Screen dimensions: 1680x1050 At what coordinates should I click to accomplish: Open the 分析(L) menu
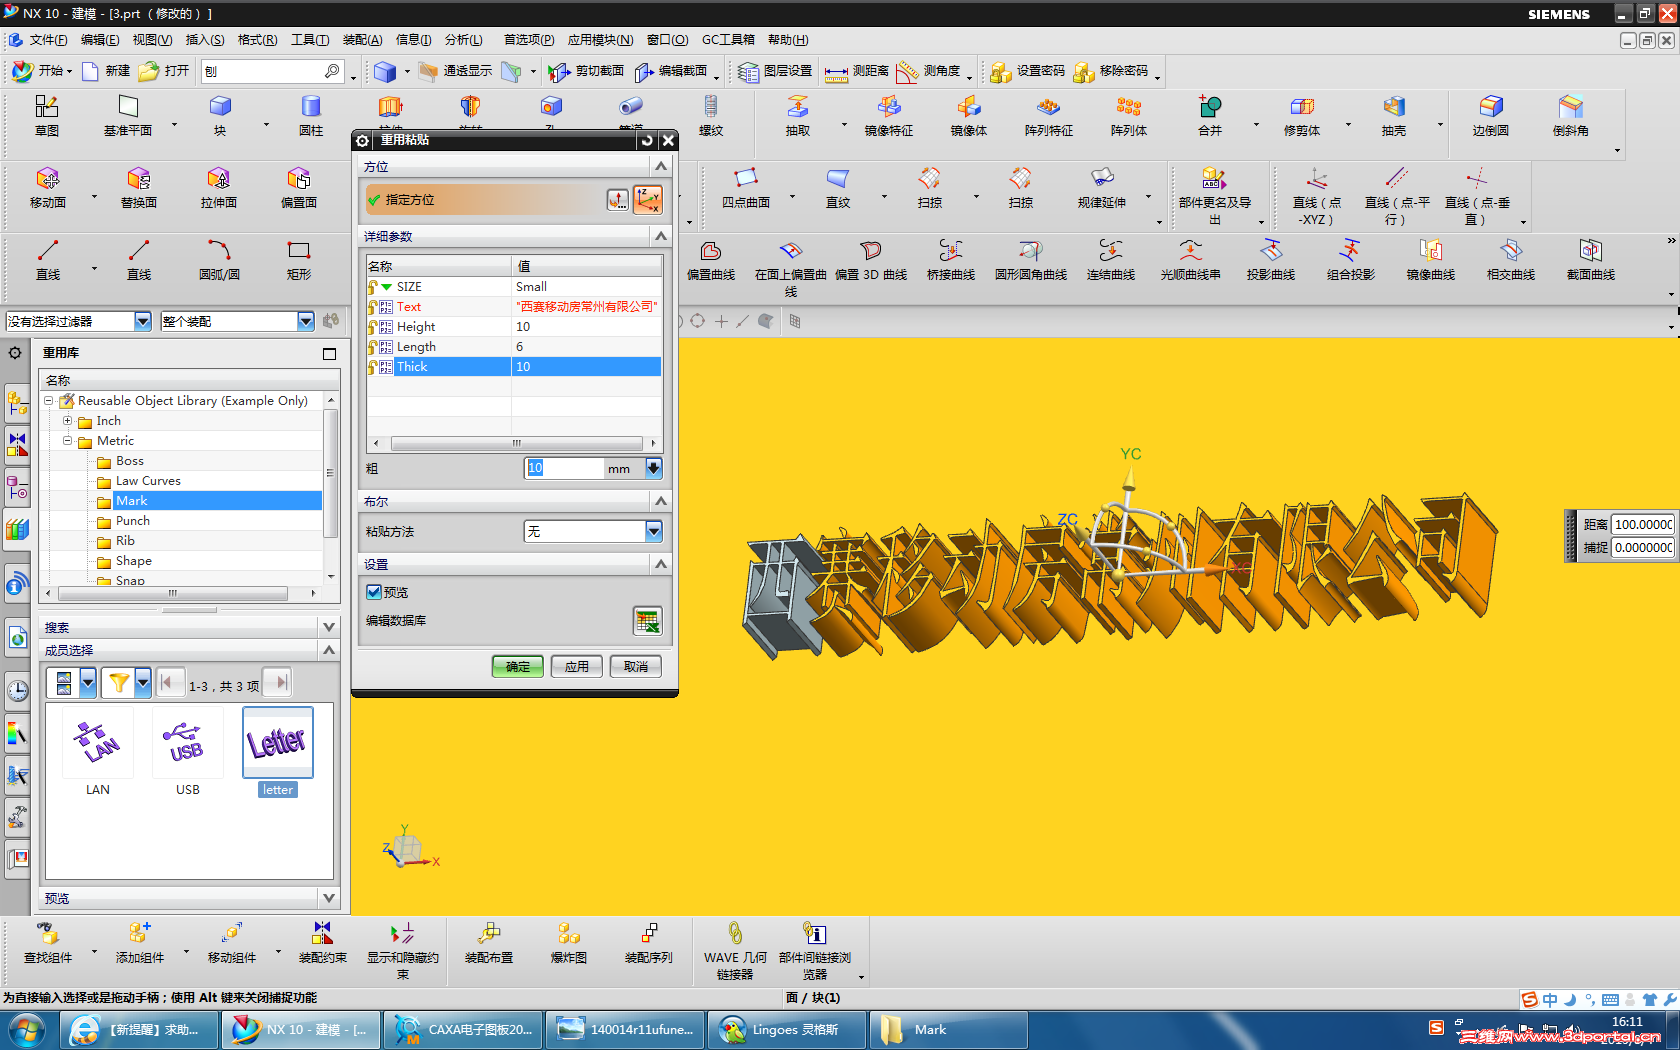[x=464, y=40]
